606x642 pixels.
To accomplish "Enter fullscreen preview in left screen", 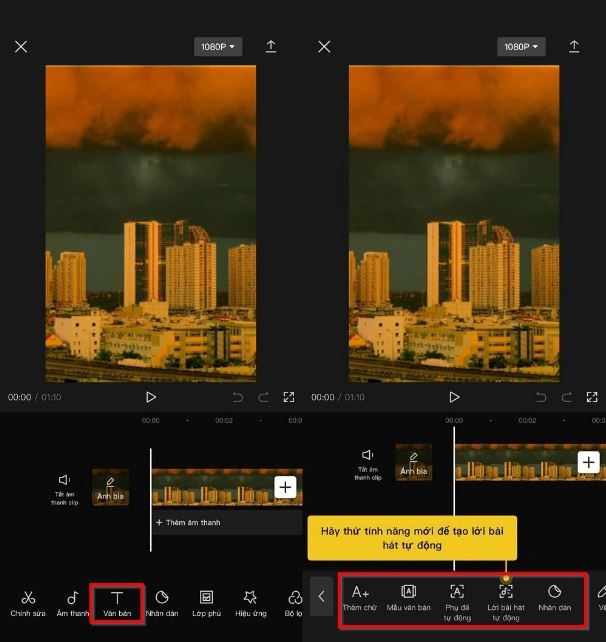I will [x=289, y=397].
